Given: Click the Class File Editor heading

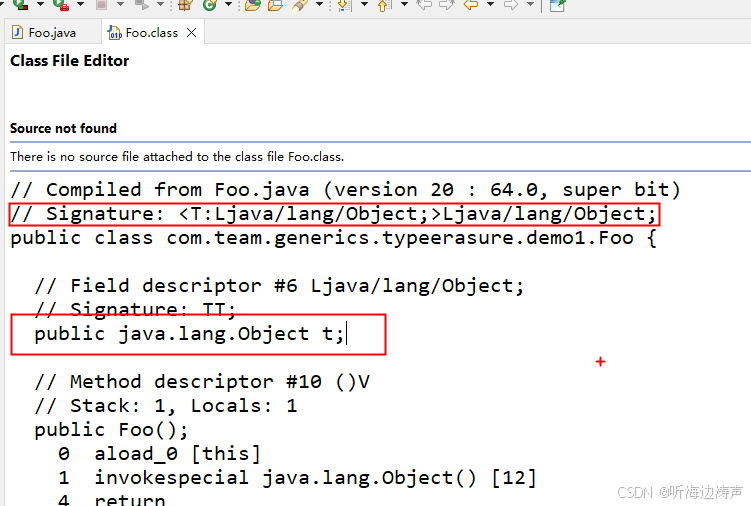Looking at the screenshot, I should tap(69, 61).
